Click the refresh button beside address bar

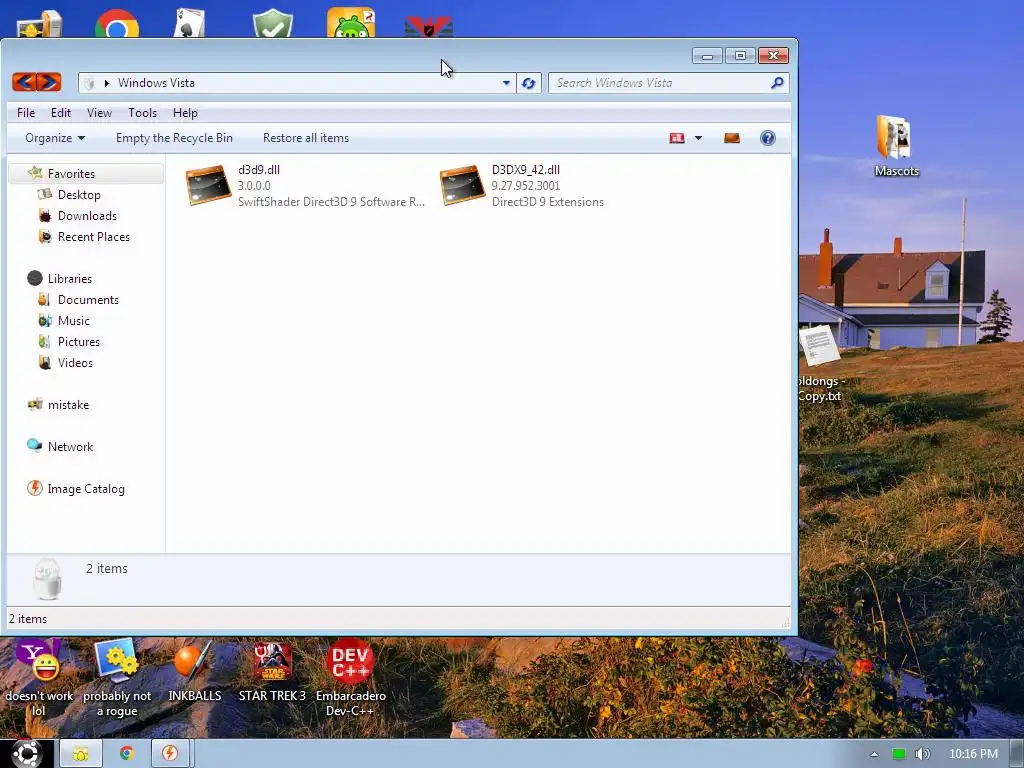click(x=528, y=83)
